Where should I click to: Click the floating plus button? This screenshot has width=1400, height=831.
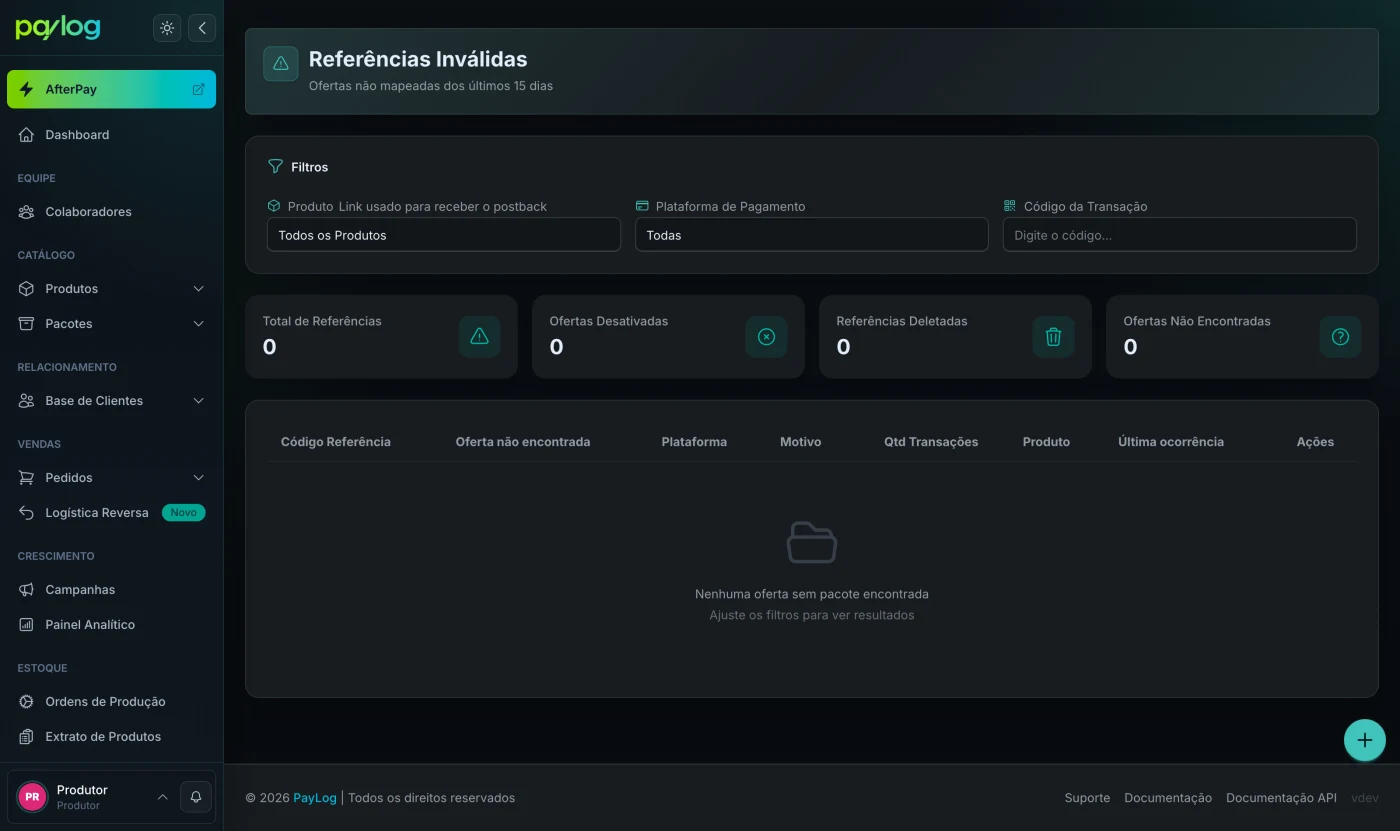click(x=1364, y=741)
